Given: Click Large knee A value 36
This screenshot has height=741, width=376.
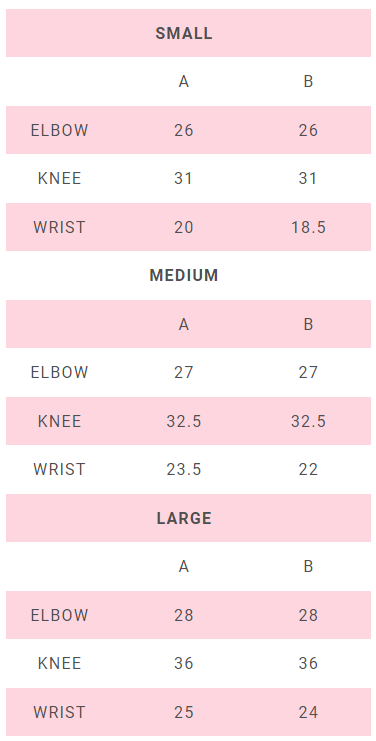Looking at the screenshot, I should [184, 663].
